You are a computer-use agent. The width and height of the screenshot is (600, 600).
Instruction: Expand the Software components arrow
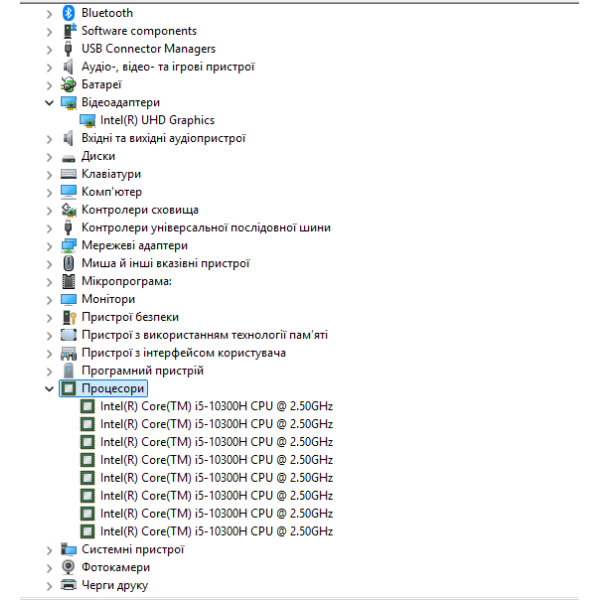[49, 32]
